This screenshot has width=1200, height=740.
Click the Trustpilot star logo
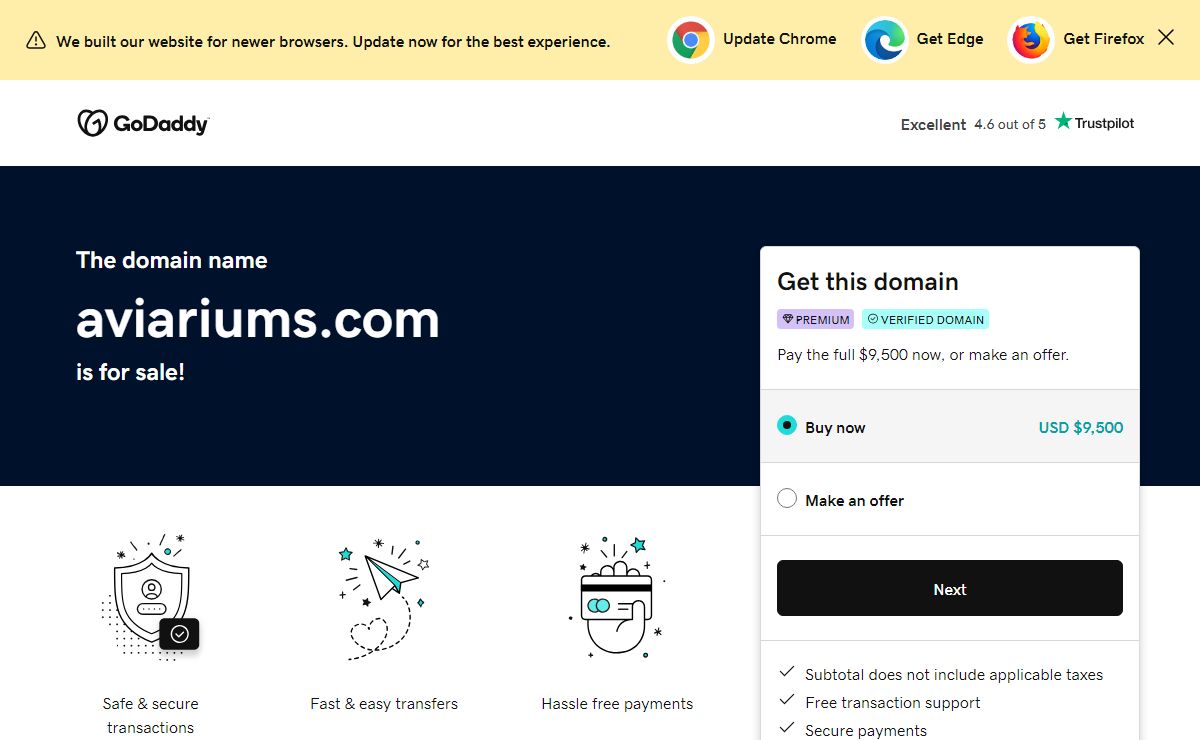coord(1063,121)
